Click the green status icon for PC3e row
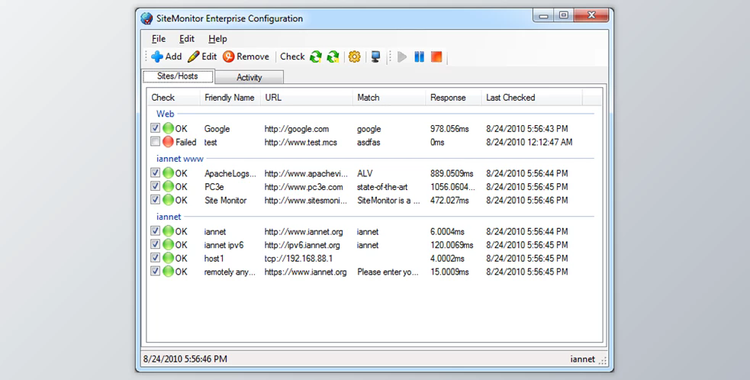 (x=168, y=186)
